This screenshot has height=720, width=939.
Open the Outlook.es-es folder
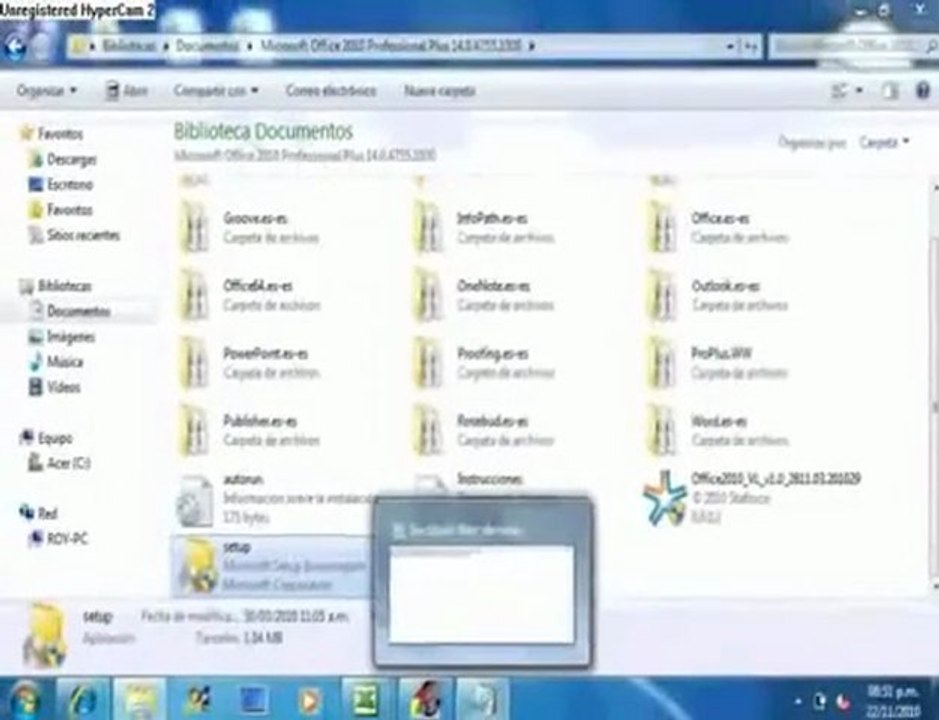tap(717, 295)
